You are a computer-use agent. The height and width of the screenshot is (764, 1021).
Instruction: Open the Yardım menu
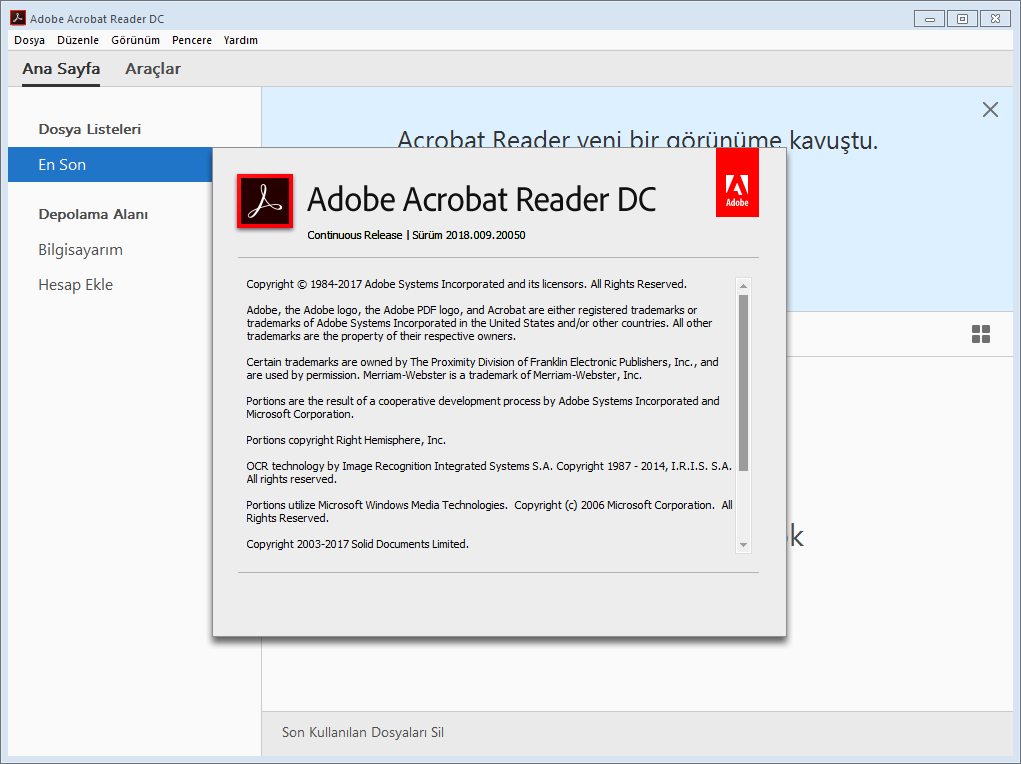[241, 40]
